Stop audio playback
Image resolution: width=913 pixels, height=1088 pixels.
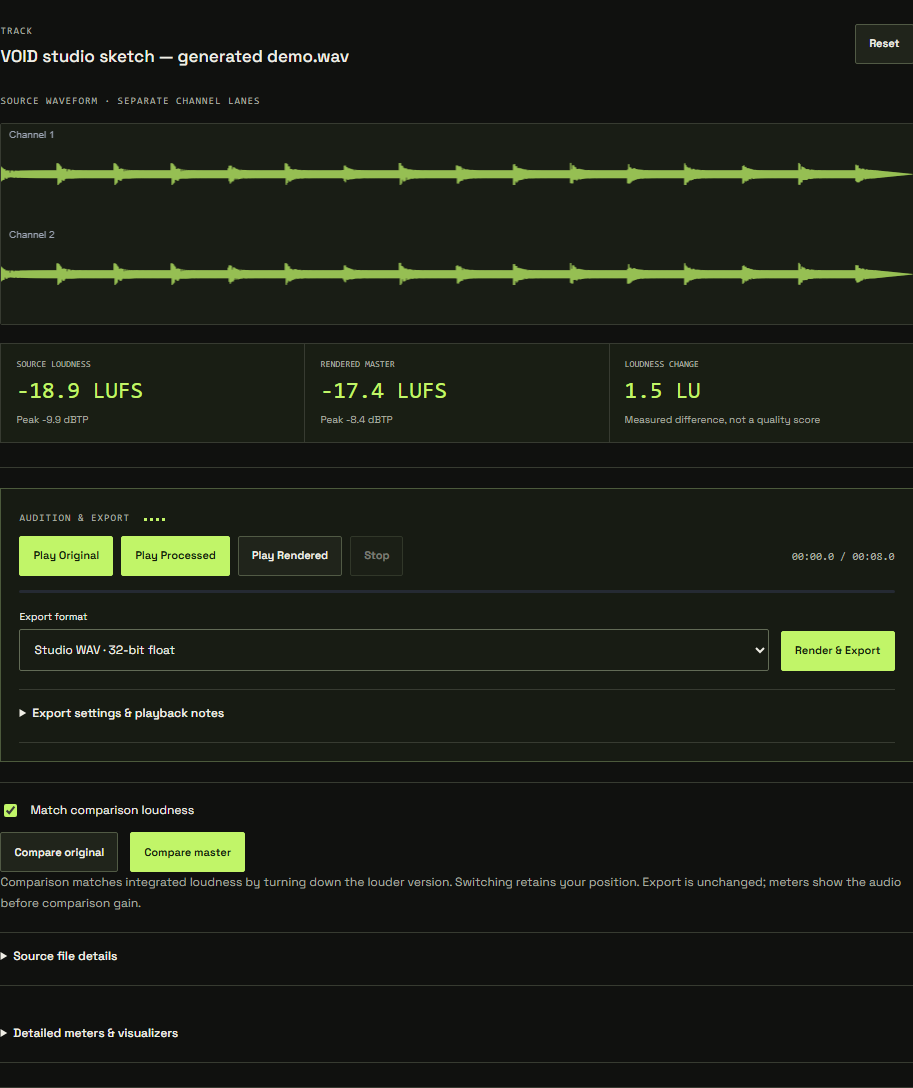(x=377, y=556)
